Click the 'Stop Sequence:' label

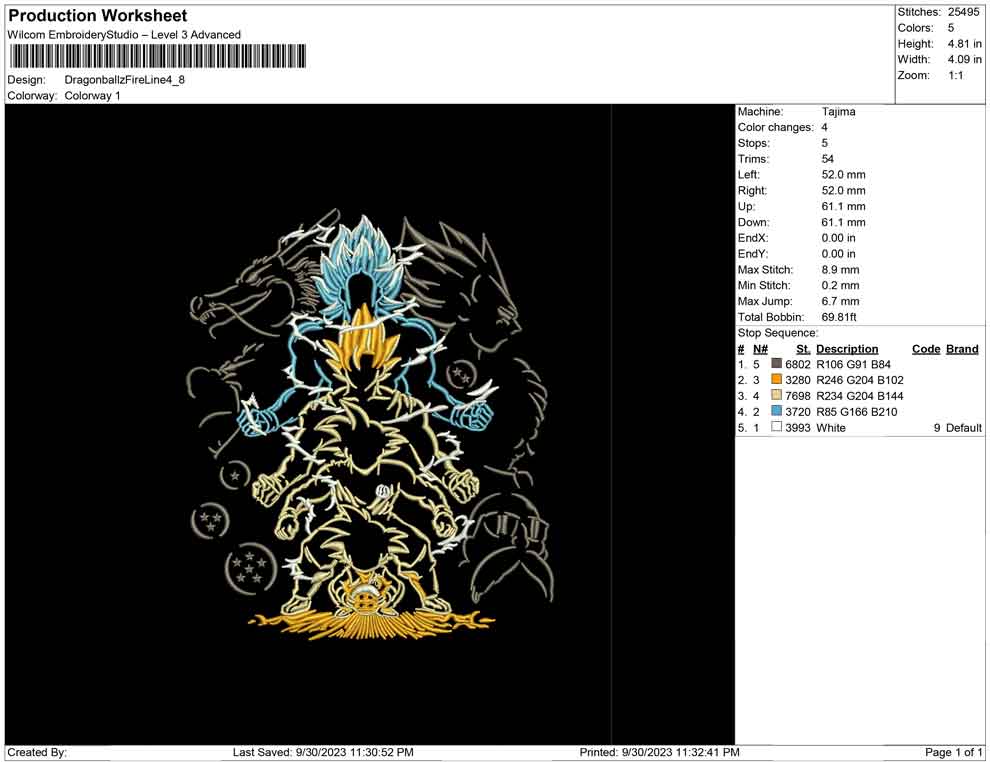pyautogui.click(x=778, y=333)
